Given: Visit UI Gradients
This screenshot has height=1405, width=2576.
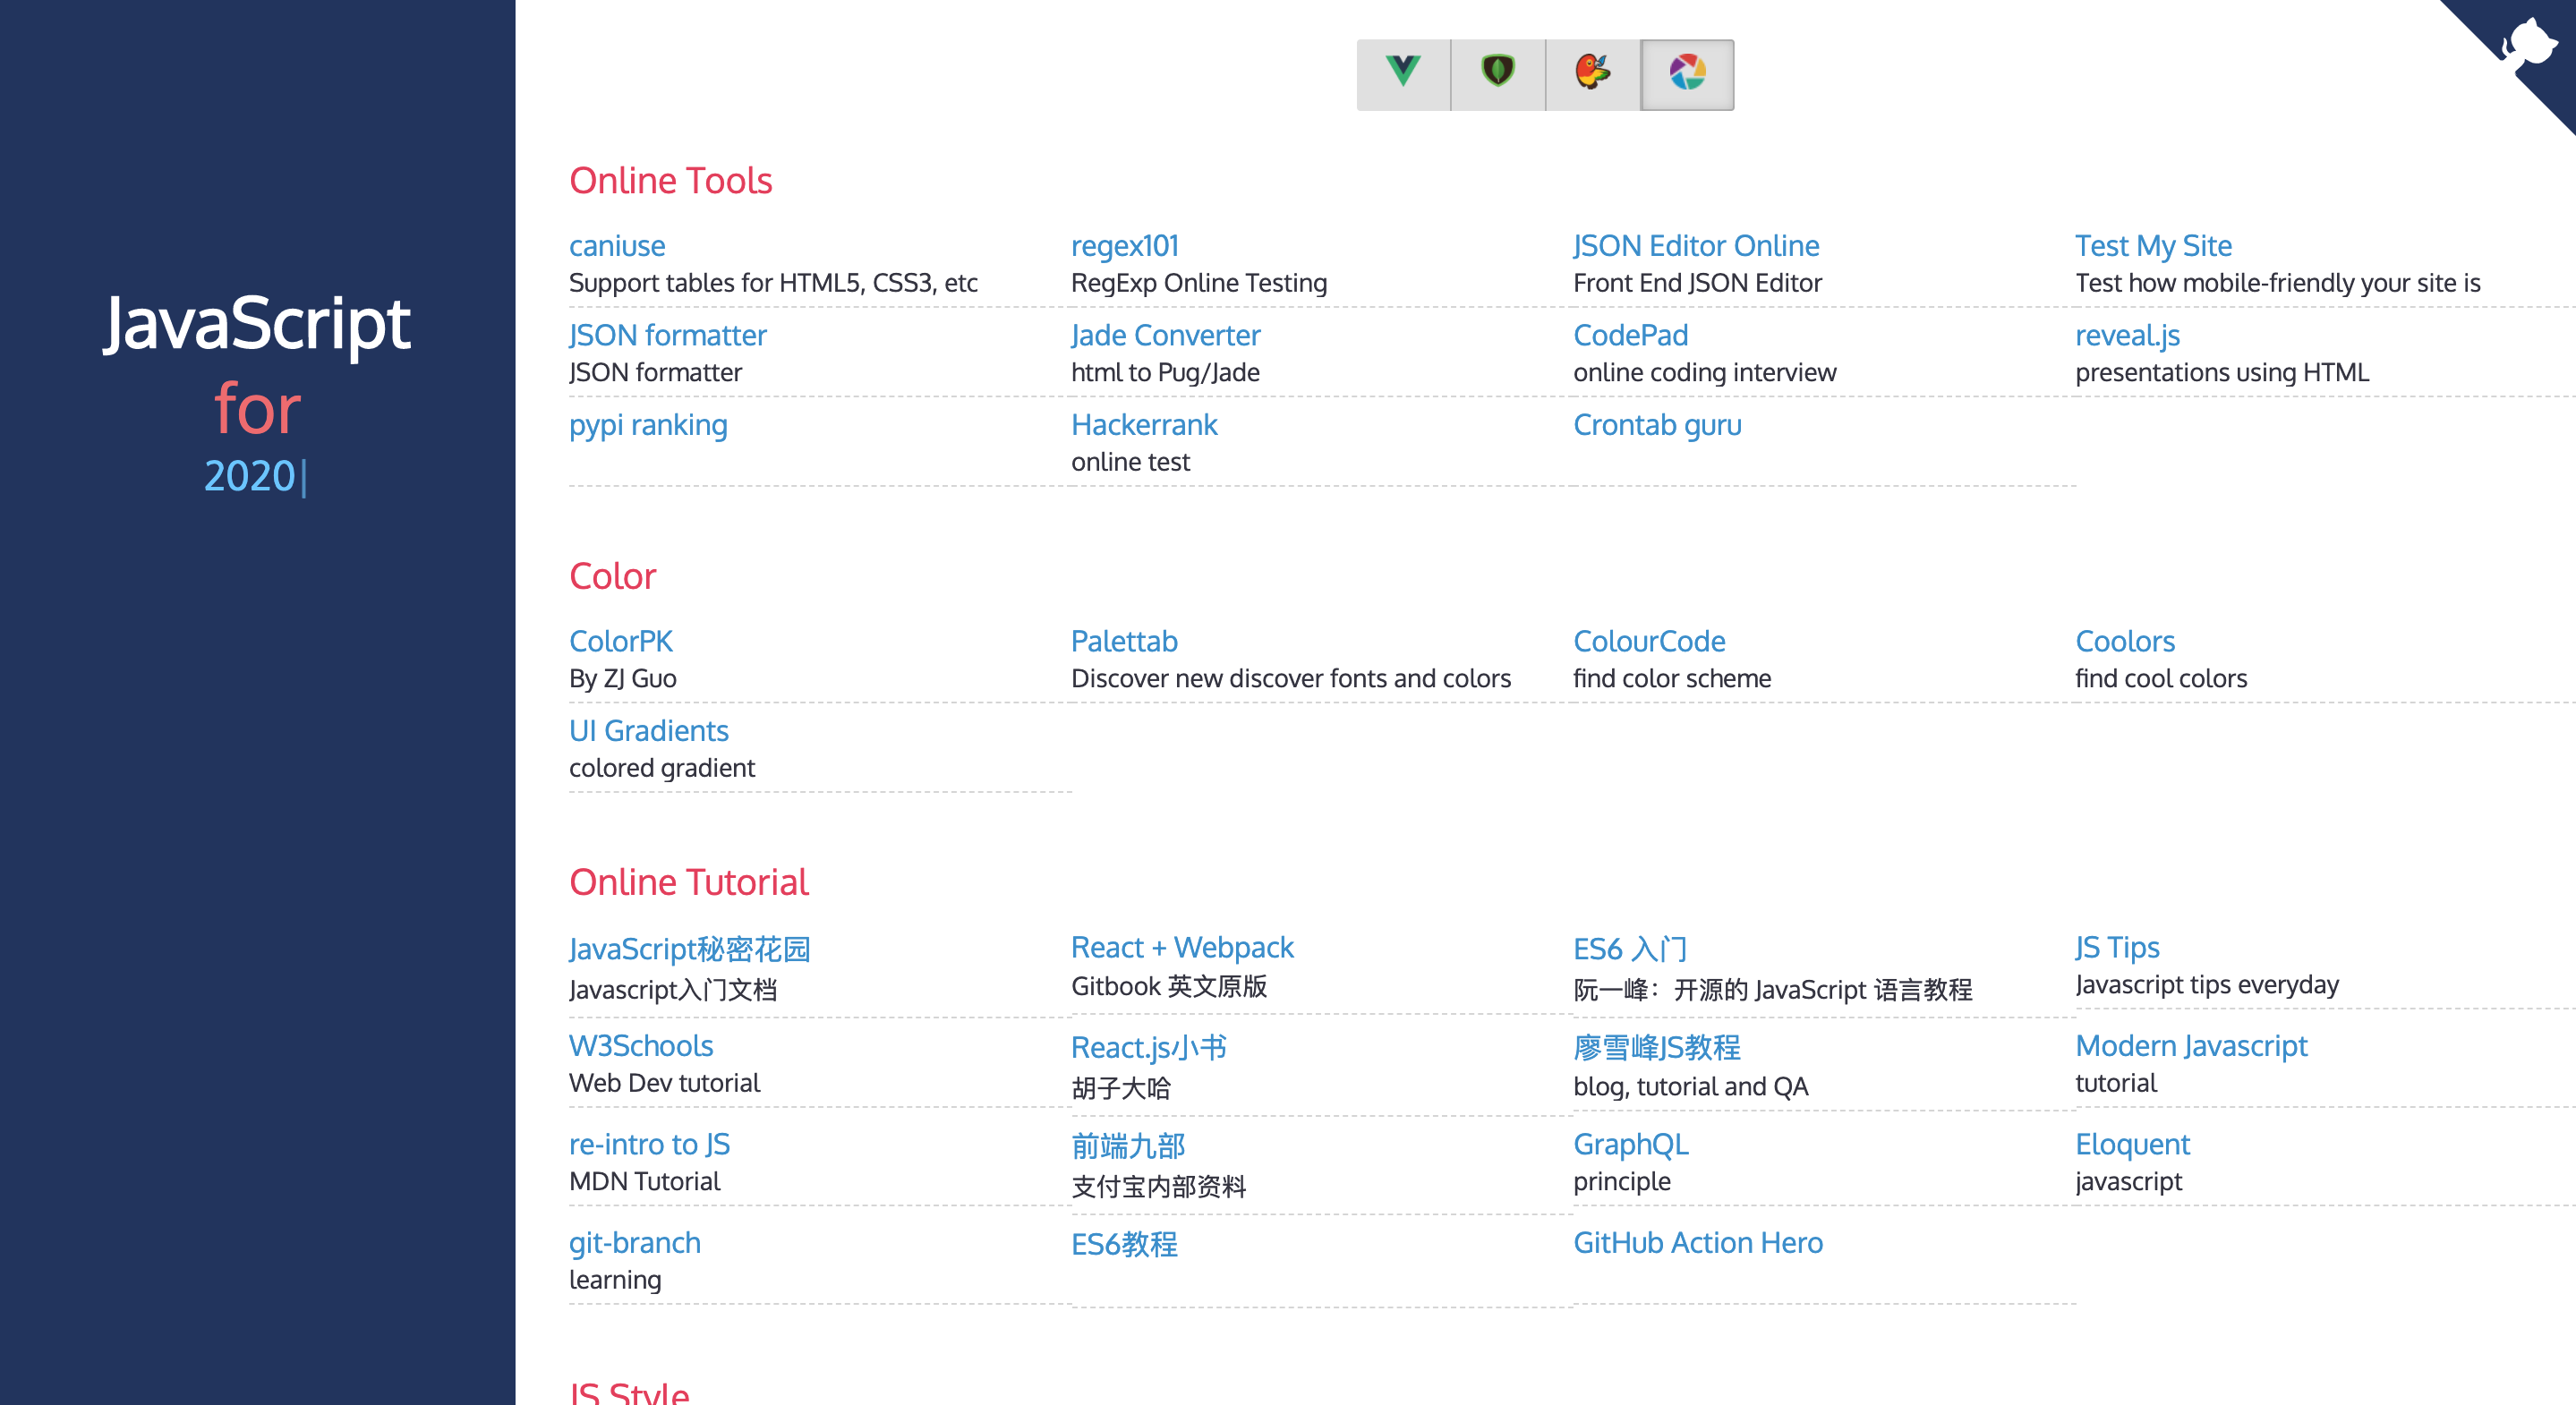Looking at the screenshot, I should coord(648,731).
